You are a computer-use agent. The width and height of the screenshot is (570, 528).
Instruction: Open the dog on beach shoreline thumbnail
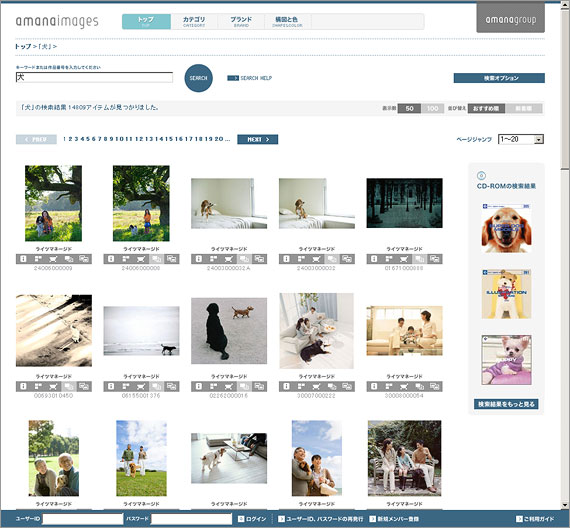coord(141,331)
